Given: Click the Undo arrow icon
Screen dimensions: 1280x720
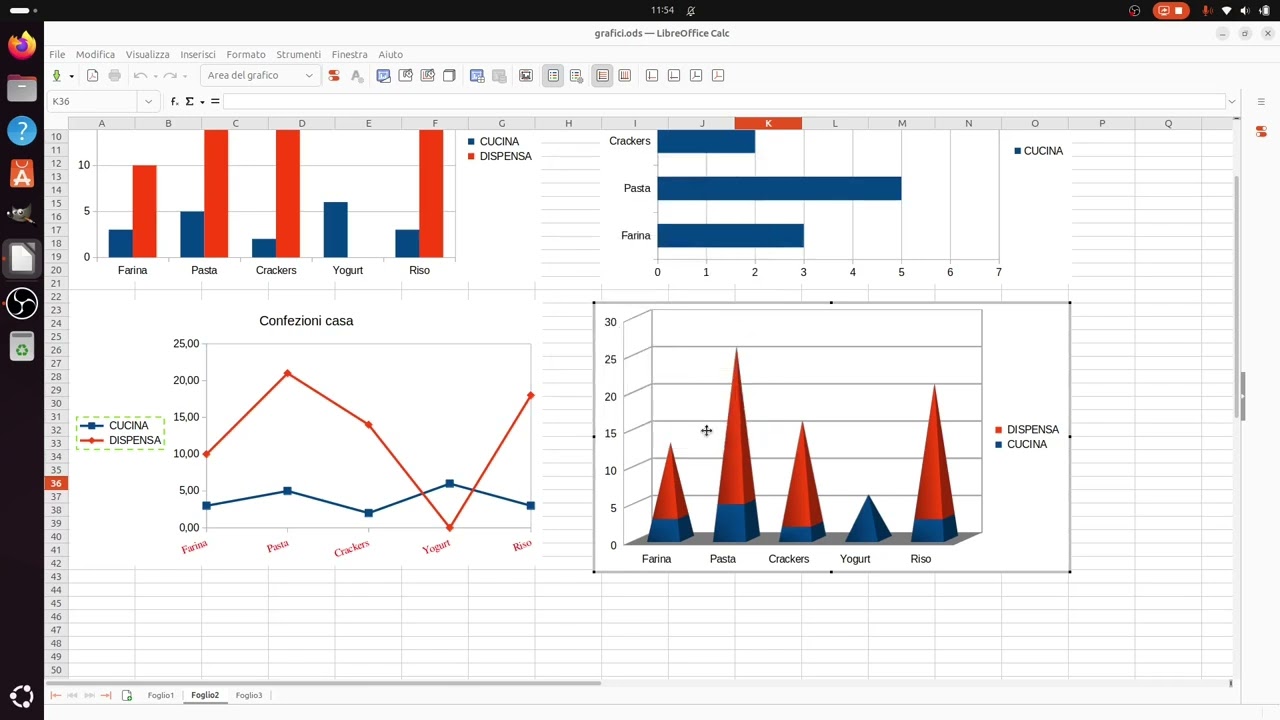Looking at the screenshot, I should point(140,75).
